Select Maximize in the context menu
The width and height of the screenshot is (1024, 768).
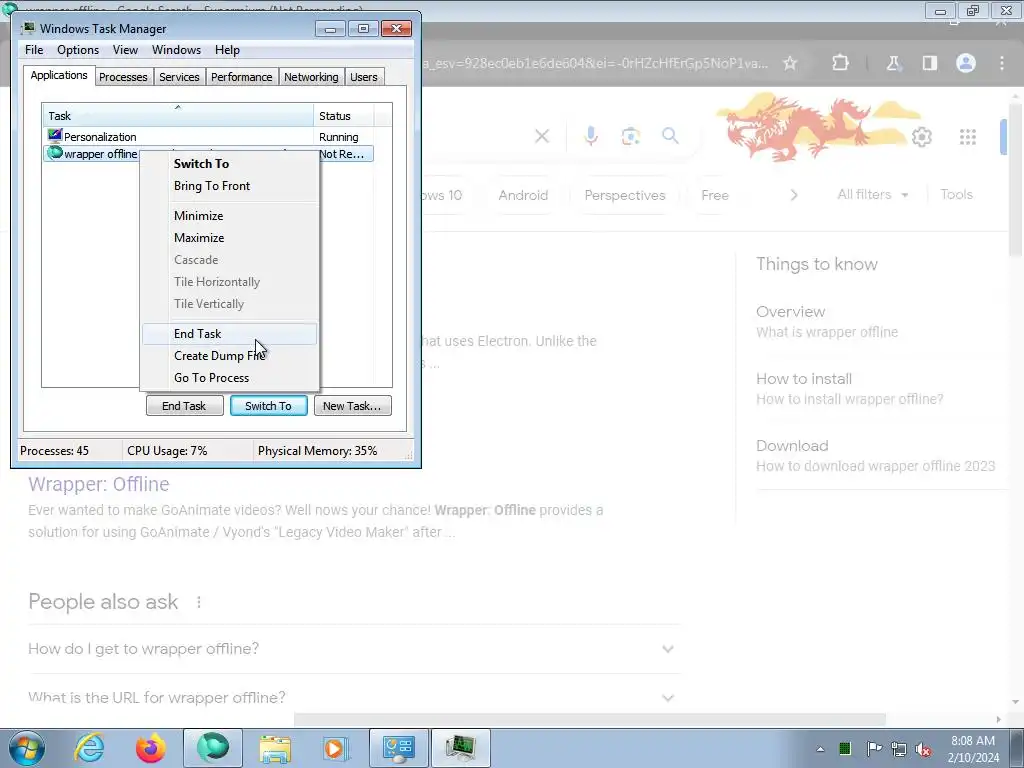click(229, 238)
